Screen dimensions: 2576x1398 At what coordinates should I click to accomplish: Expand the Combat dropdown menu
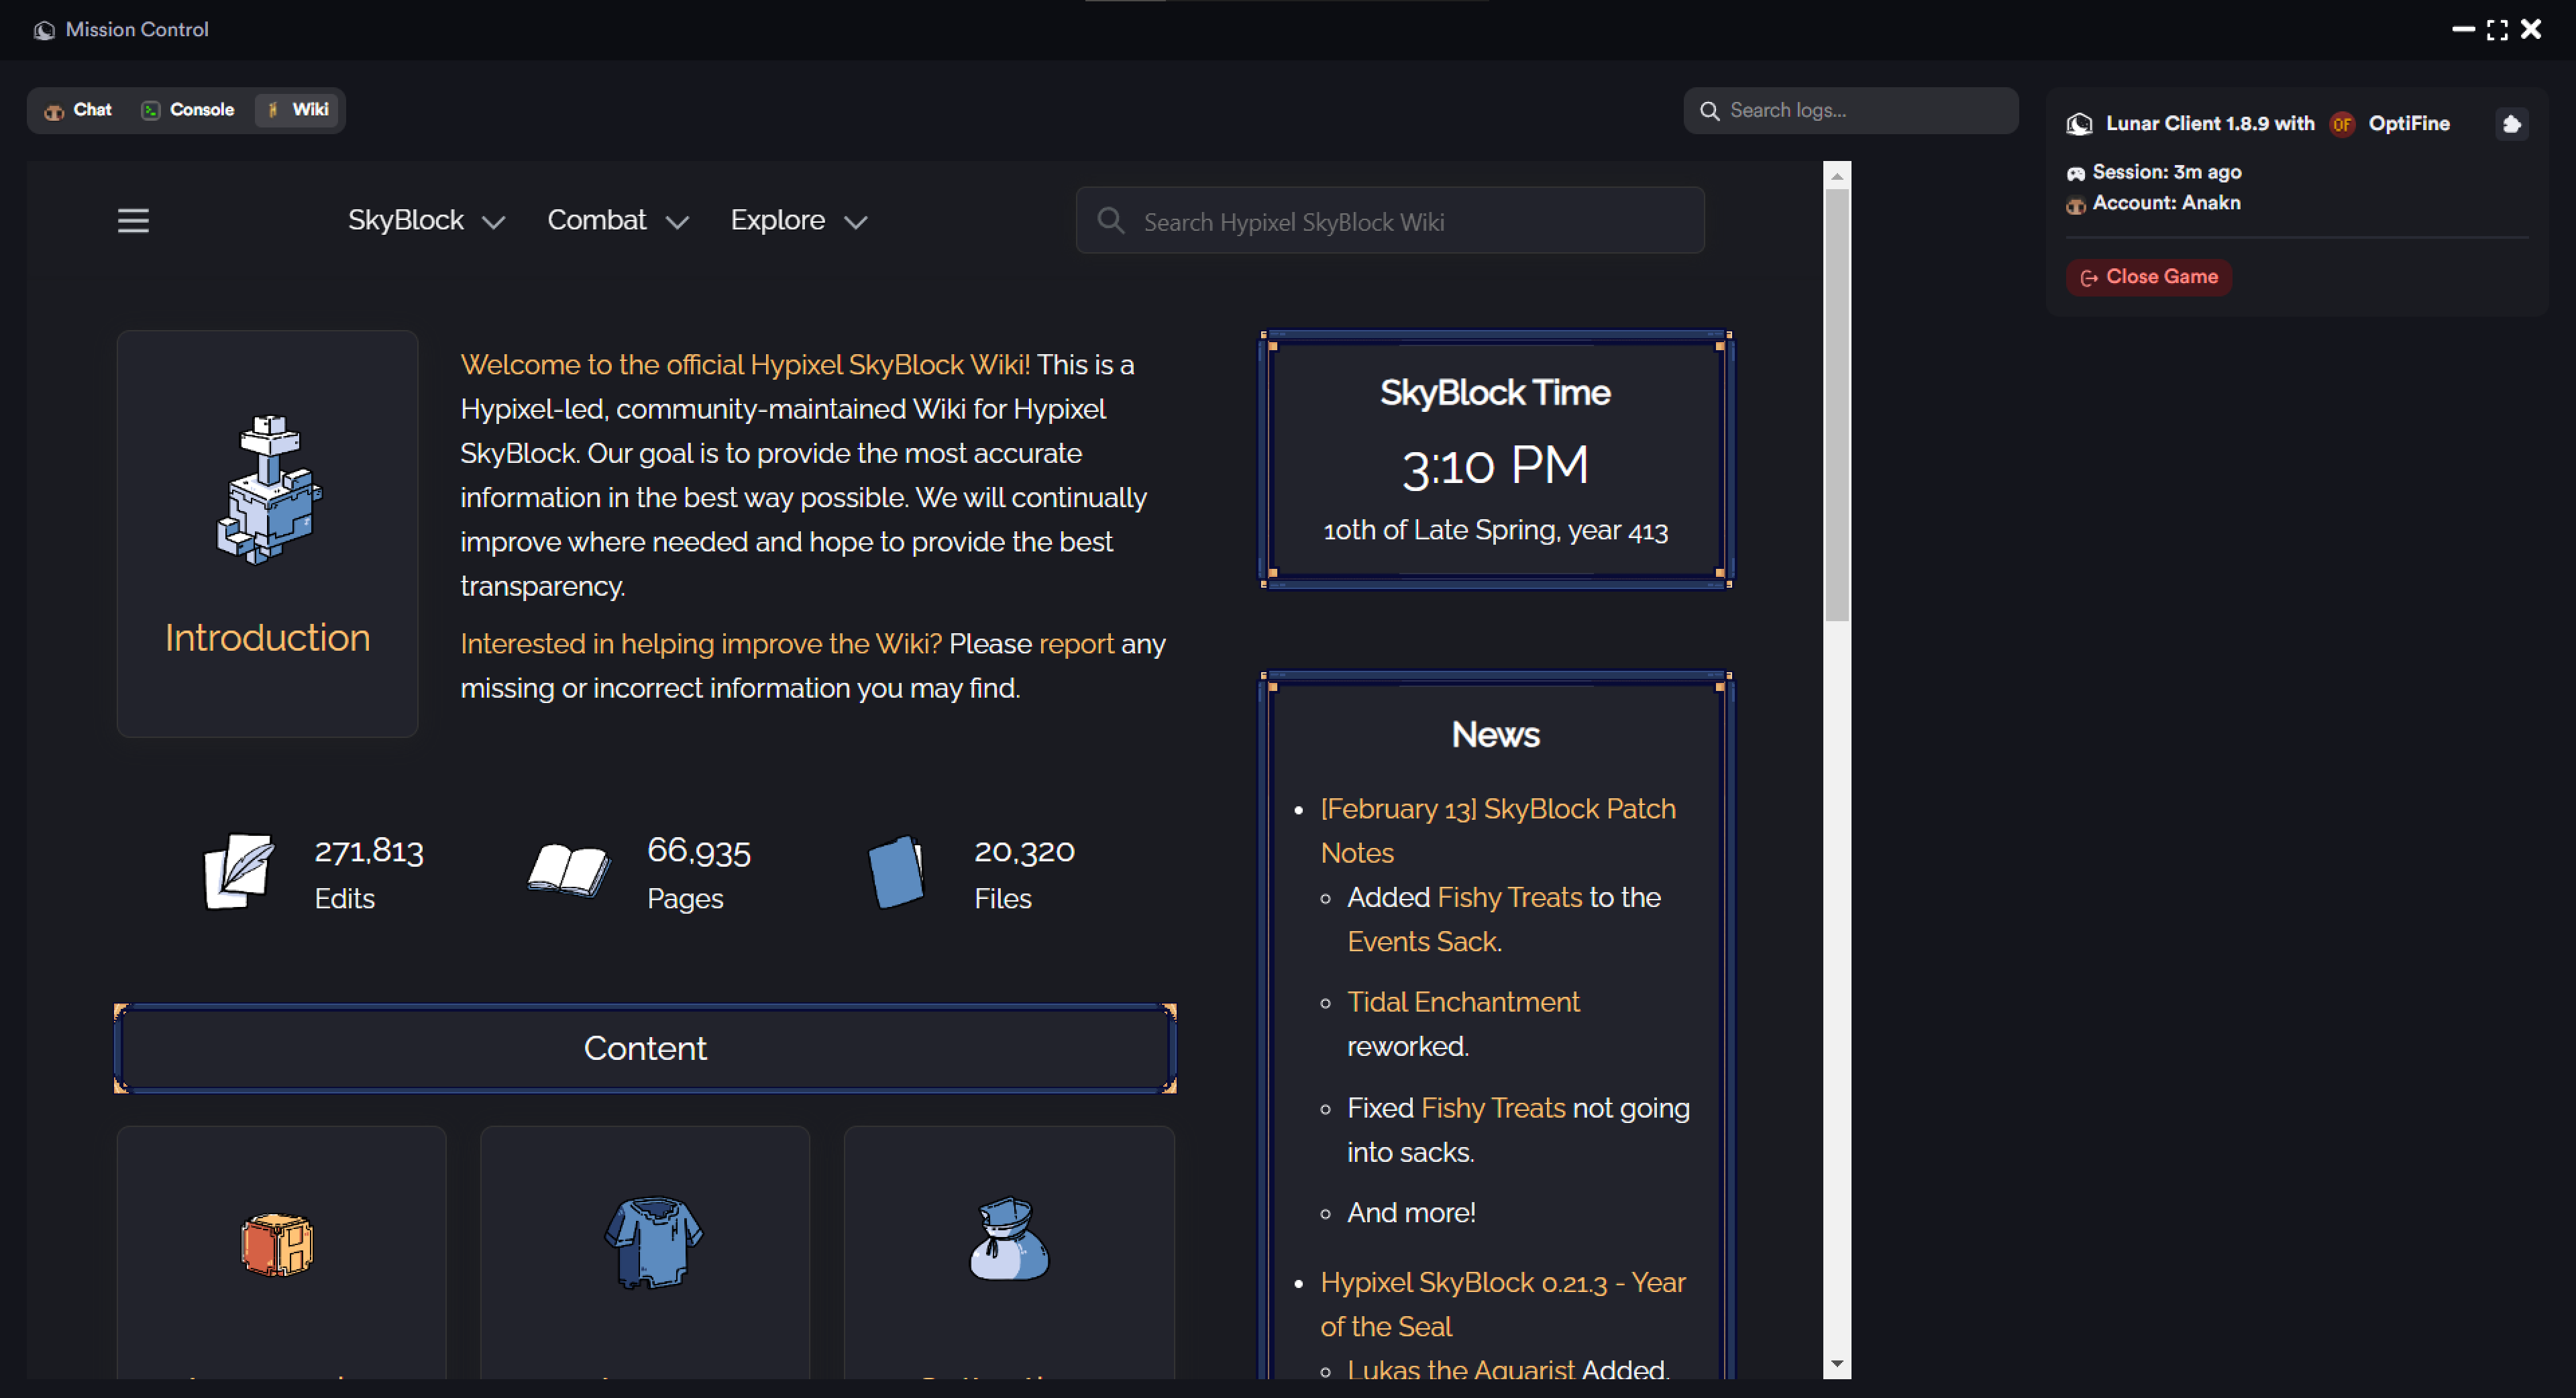tap(618, 220)
